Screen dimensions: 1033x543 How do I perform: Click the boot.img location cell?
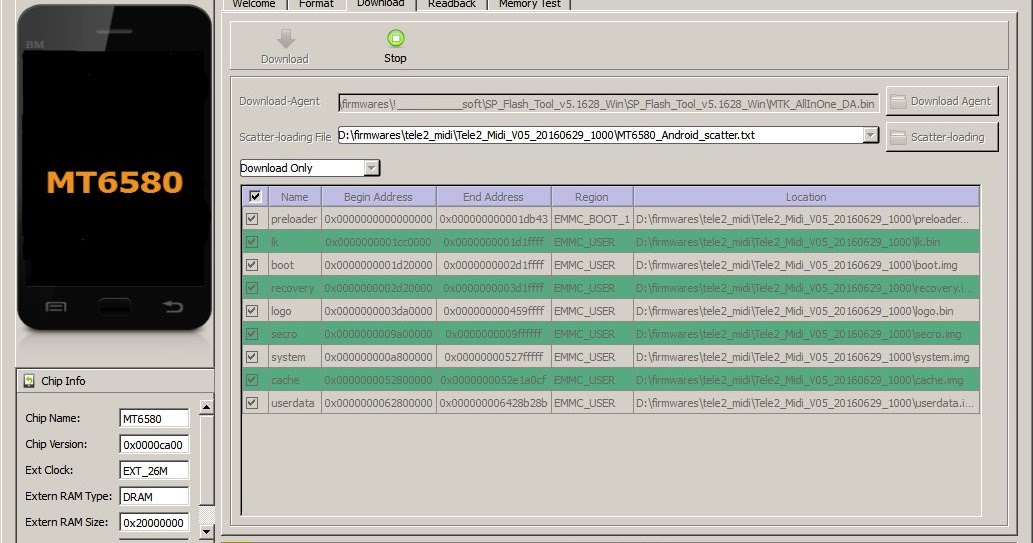806,265
